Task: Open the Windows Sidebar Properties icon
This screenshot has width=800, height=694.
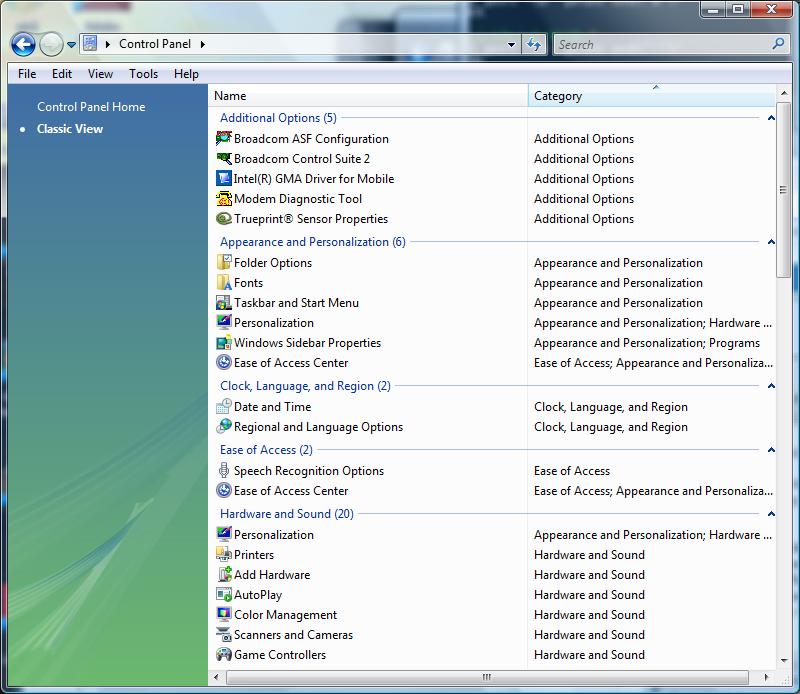Action: [223, 342]
